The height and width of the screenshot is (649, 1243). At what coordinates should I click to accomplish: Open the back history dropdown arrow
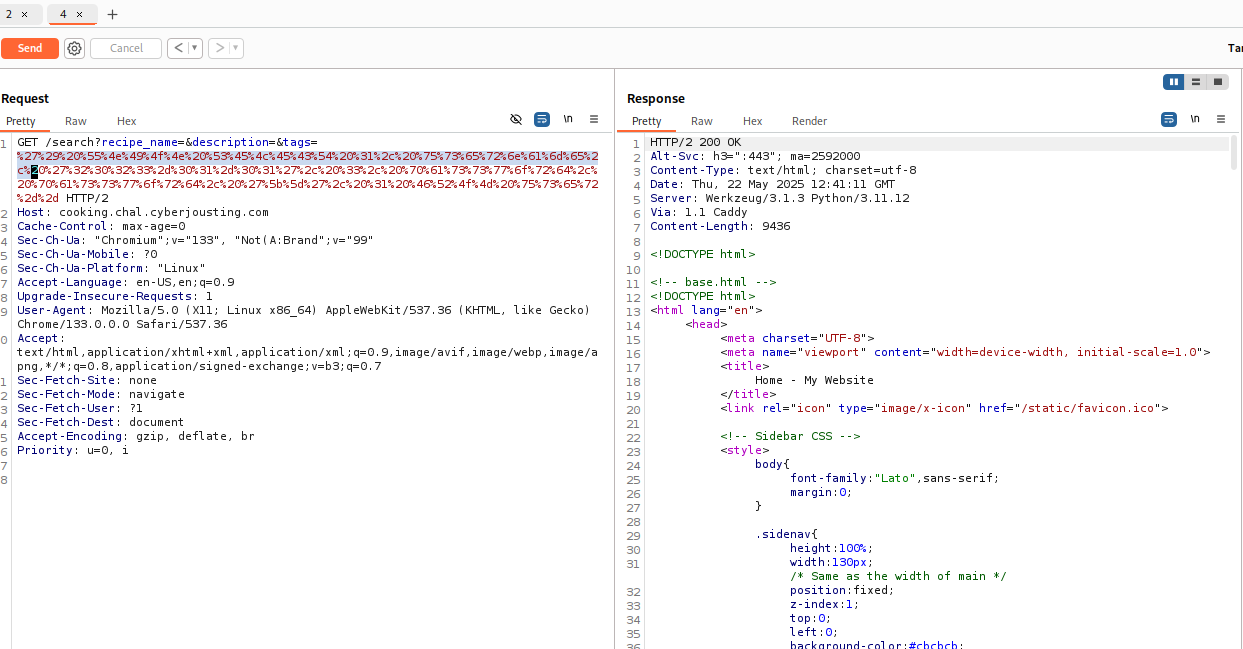coord(195,48)
